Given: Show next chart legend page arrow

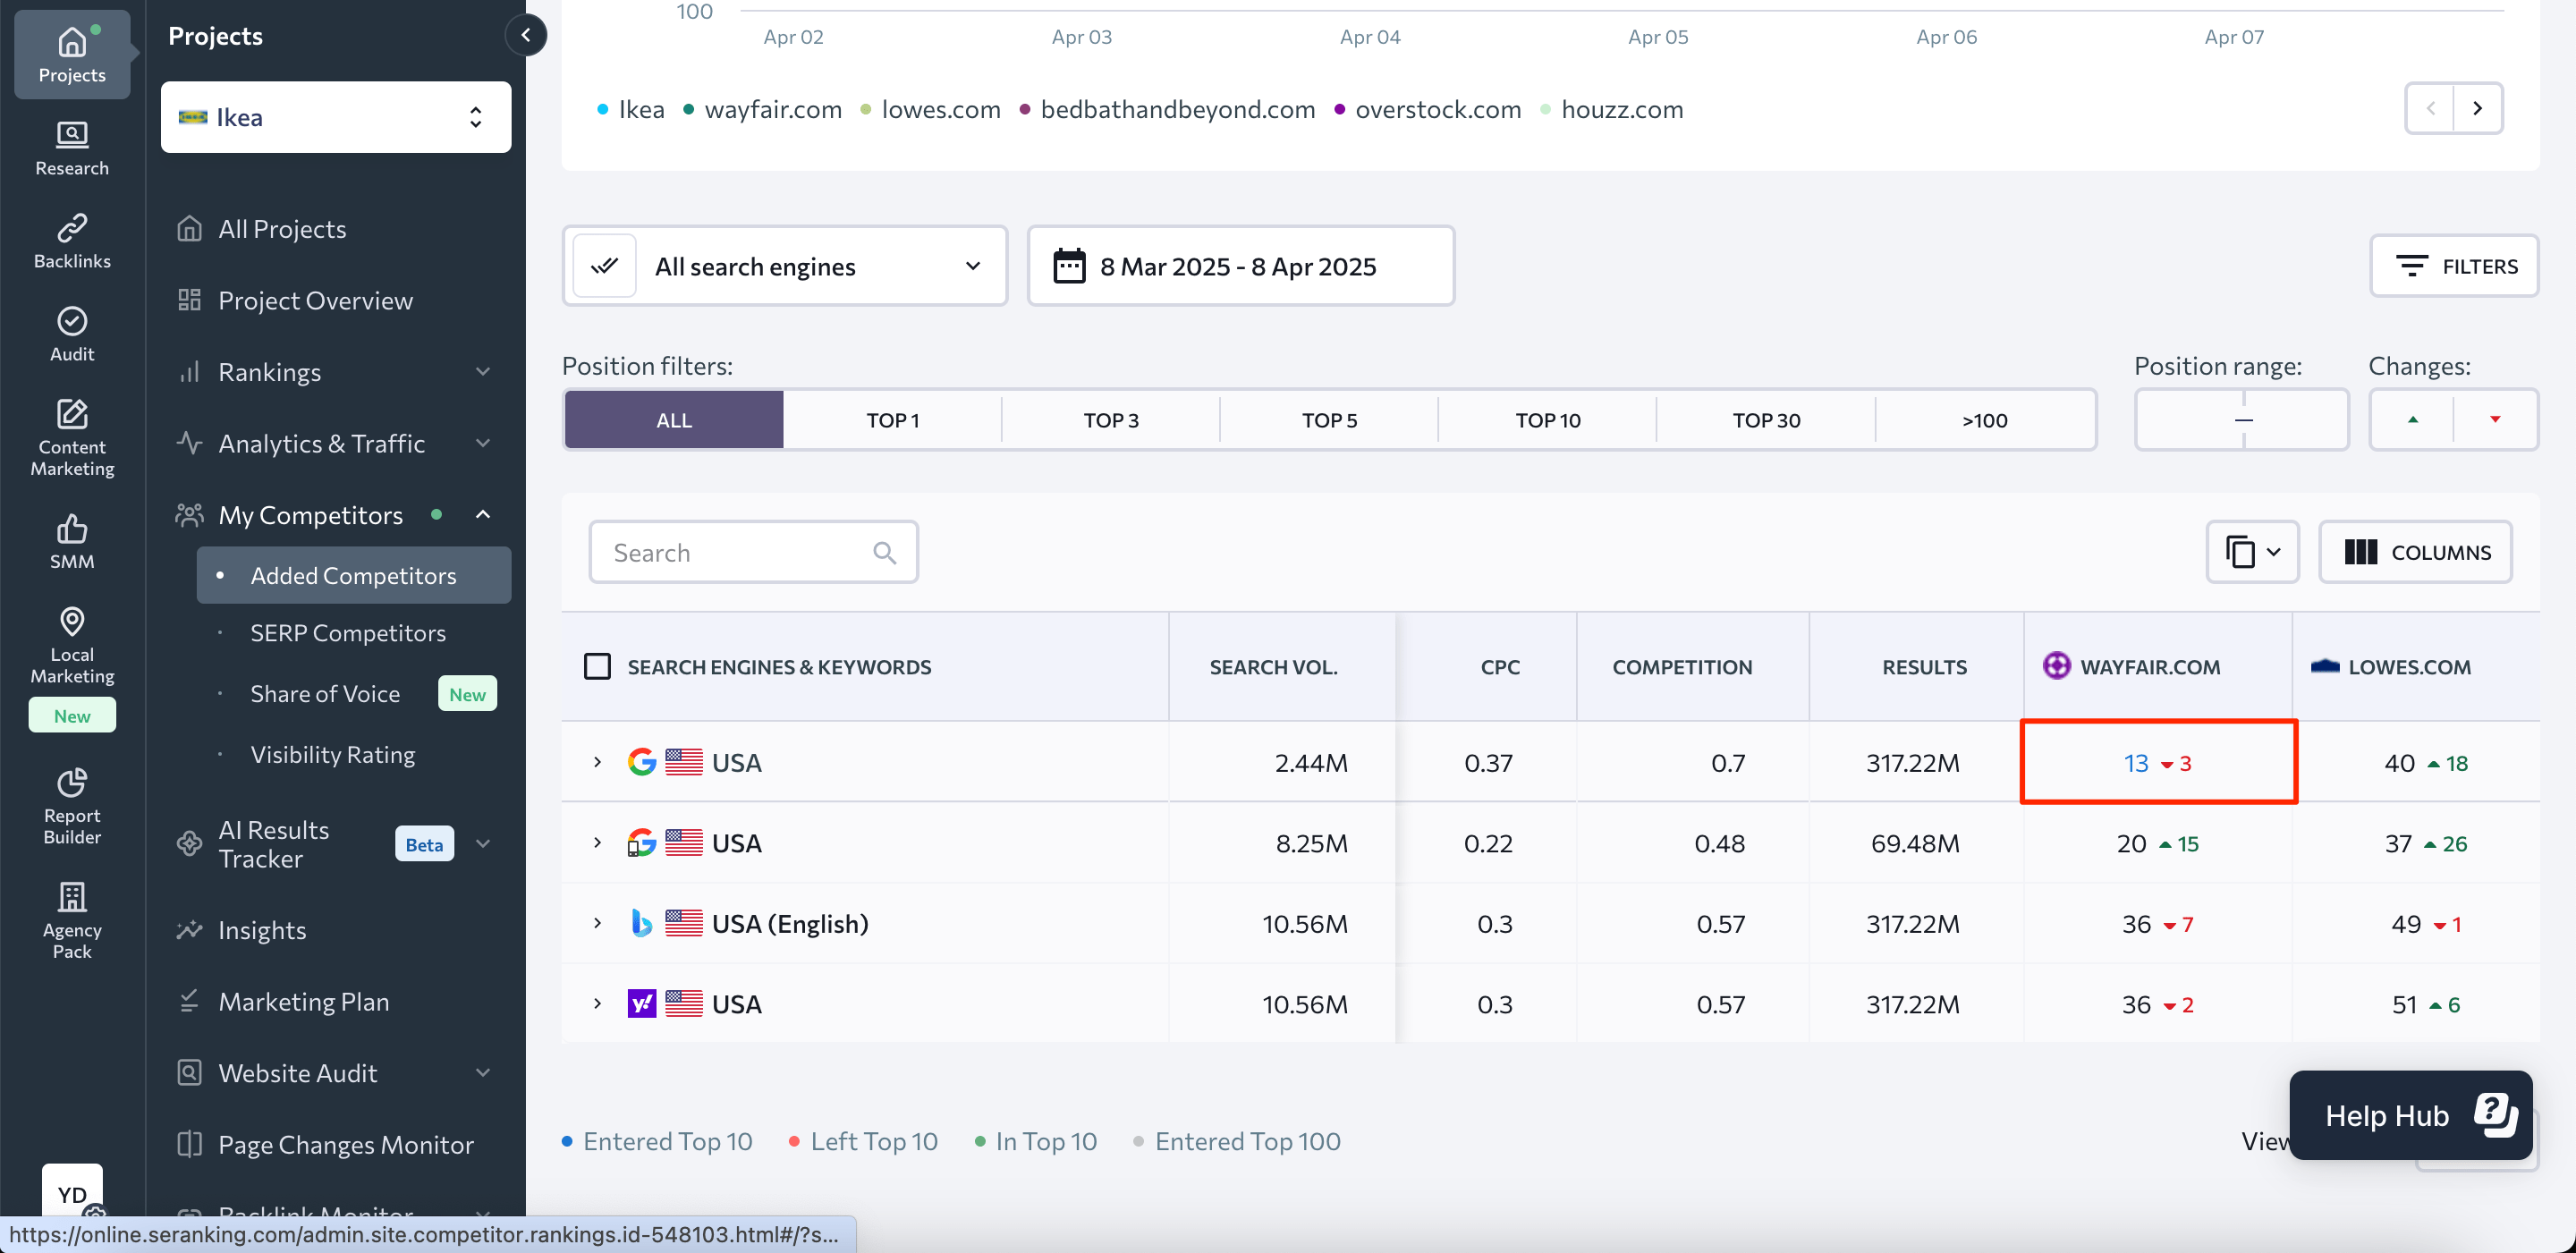Looking at the screenshot, I should click(x=2477, y=108).
